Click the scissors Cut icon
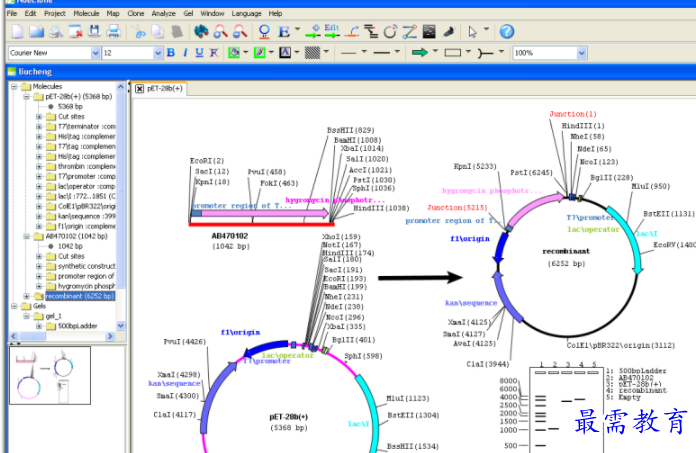Viewport: 696px width, 453px height. [x=141, y=32]
